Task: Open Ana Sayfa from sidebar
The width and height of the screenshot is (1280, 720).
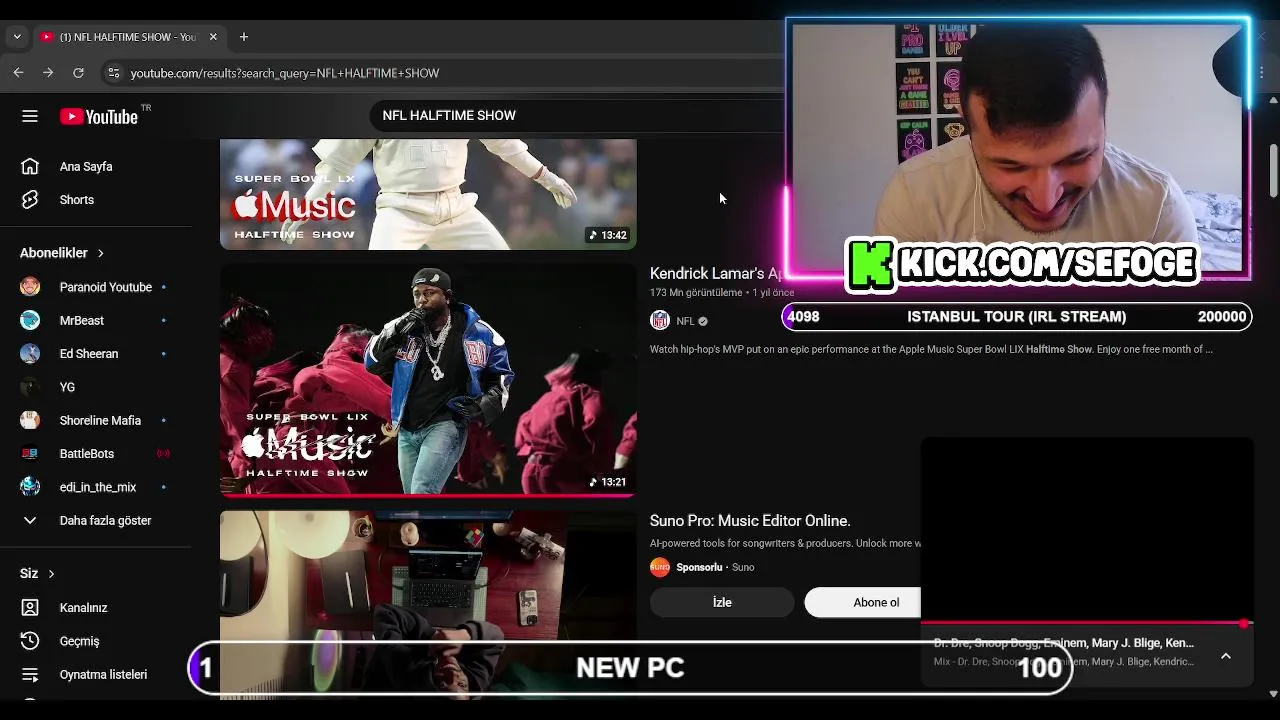Action: click(86, 166)
